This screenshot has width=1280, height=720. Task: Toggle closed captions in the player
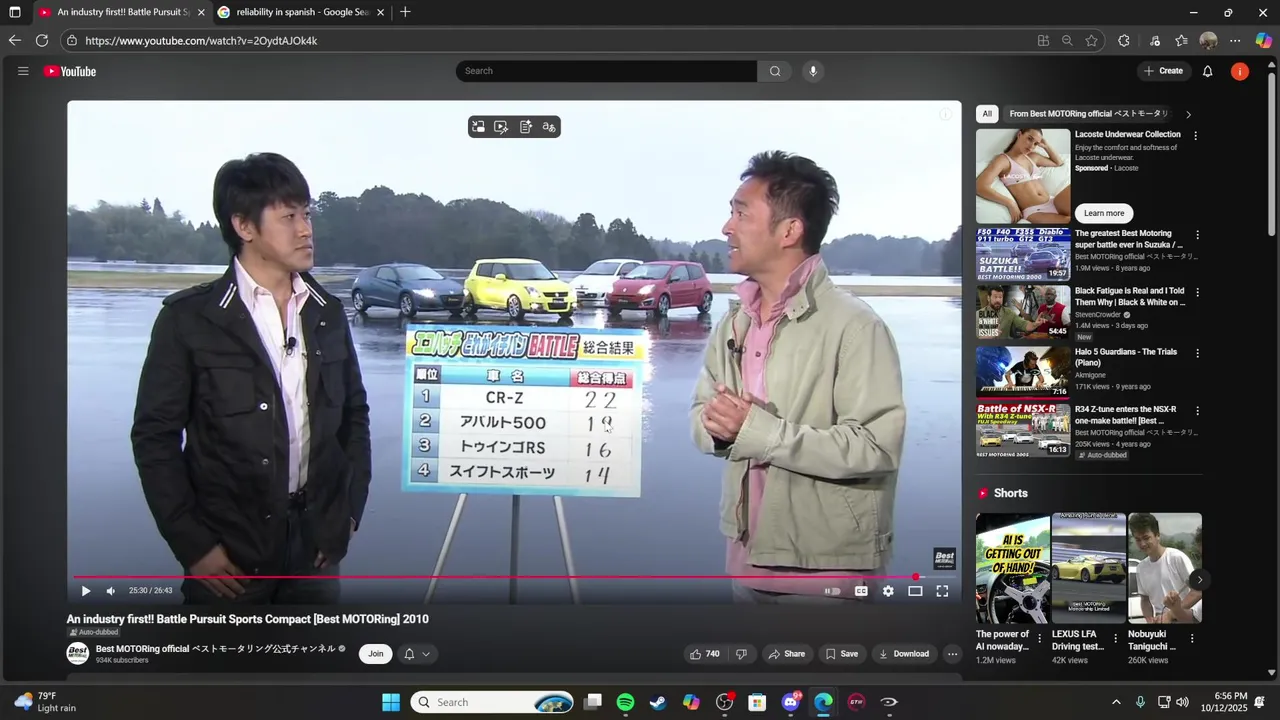point(861,591)
